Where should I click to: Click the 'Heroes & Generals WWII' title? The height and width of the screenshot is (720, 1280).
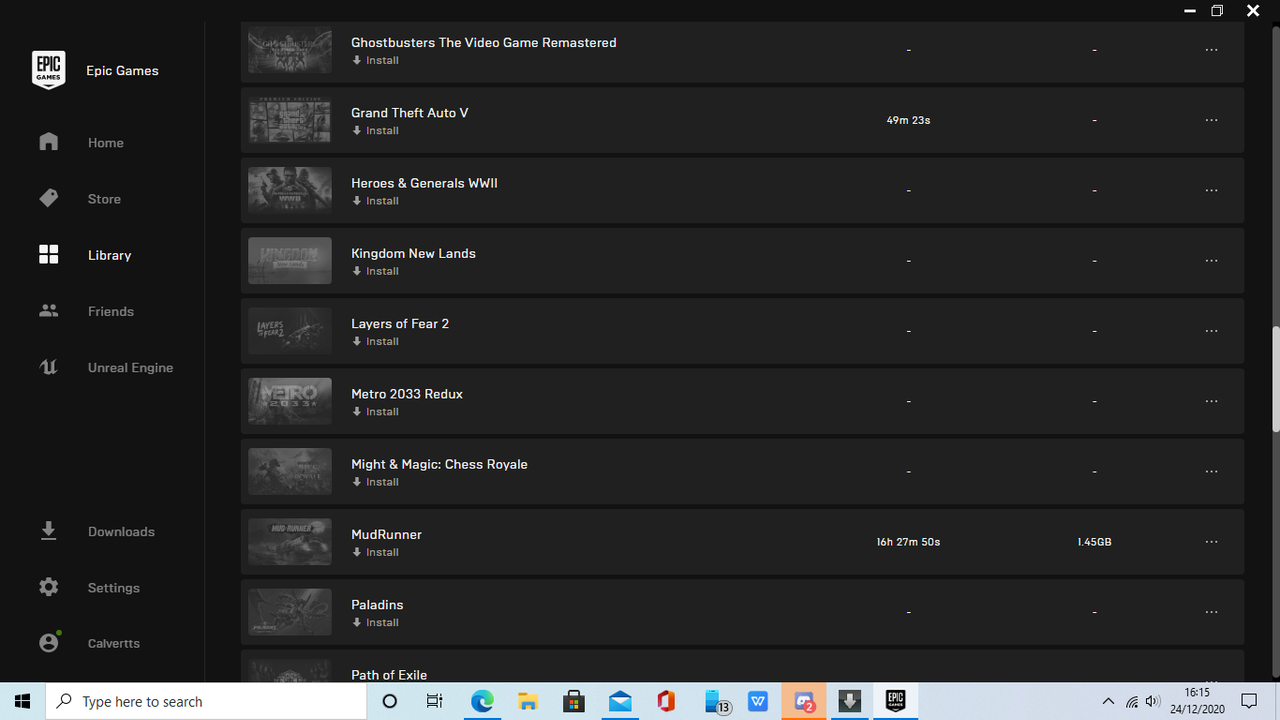pyautogui.click(x=424, y=183)
